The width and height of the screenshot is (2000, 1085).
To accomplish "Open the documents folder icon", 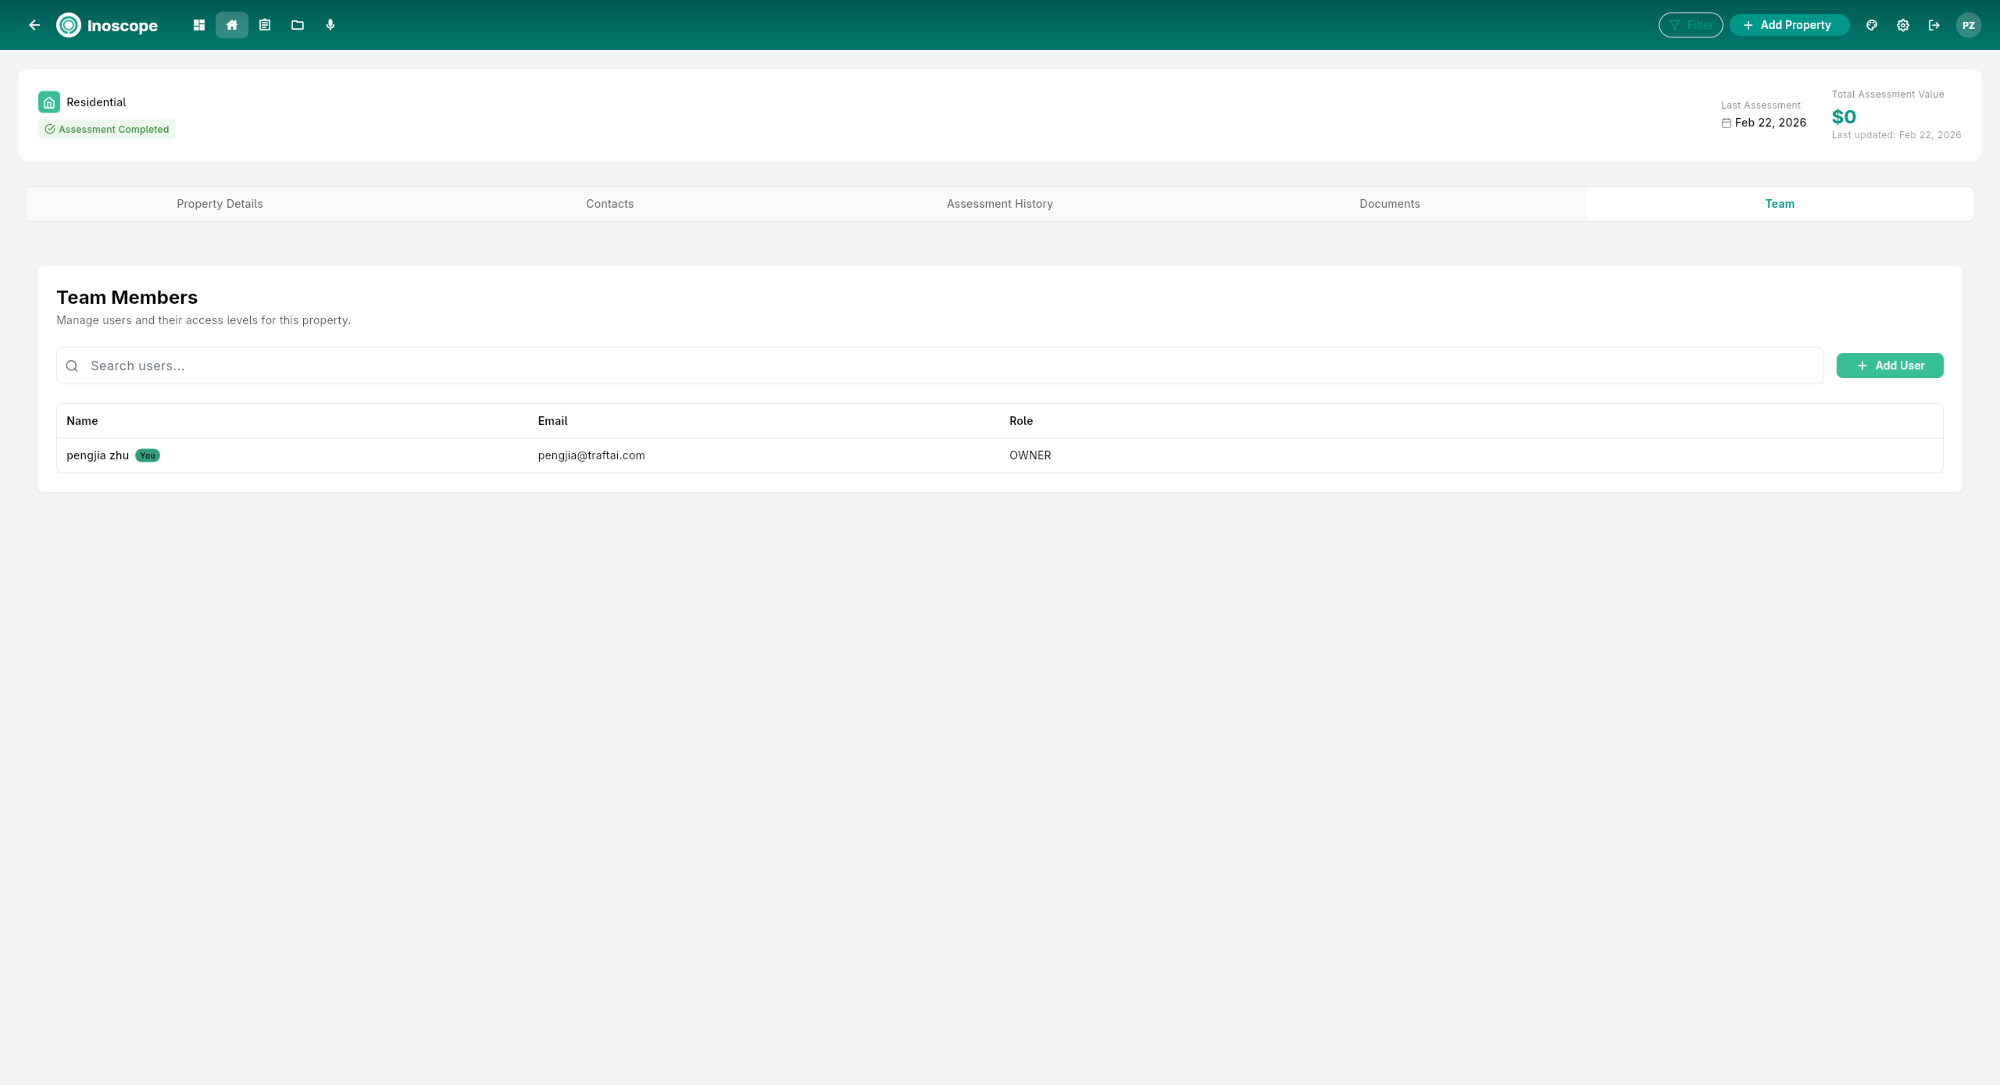I will [297, 24].
